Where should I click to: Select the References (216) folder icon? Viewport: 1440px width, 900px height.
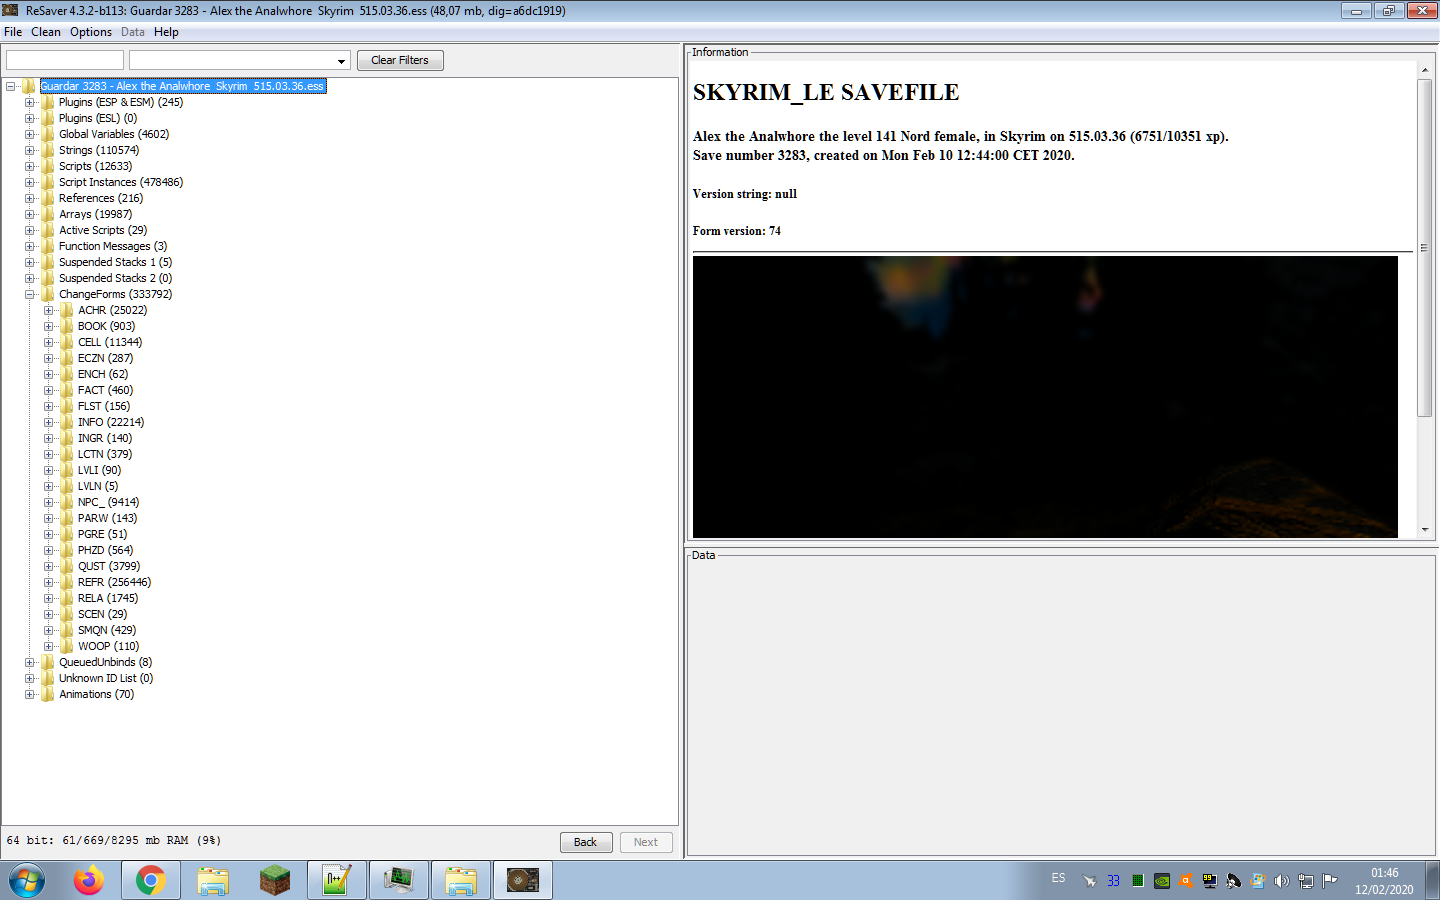click(x=47, y=198)
